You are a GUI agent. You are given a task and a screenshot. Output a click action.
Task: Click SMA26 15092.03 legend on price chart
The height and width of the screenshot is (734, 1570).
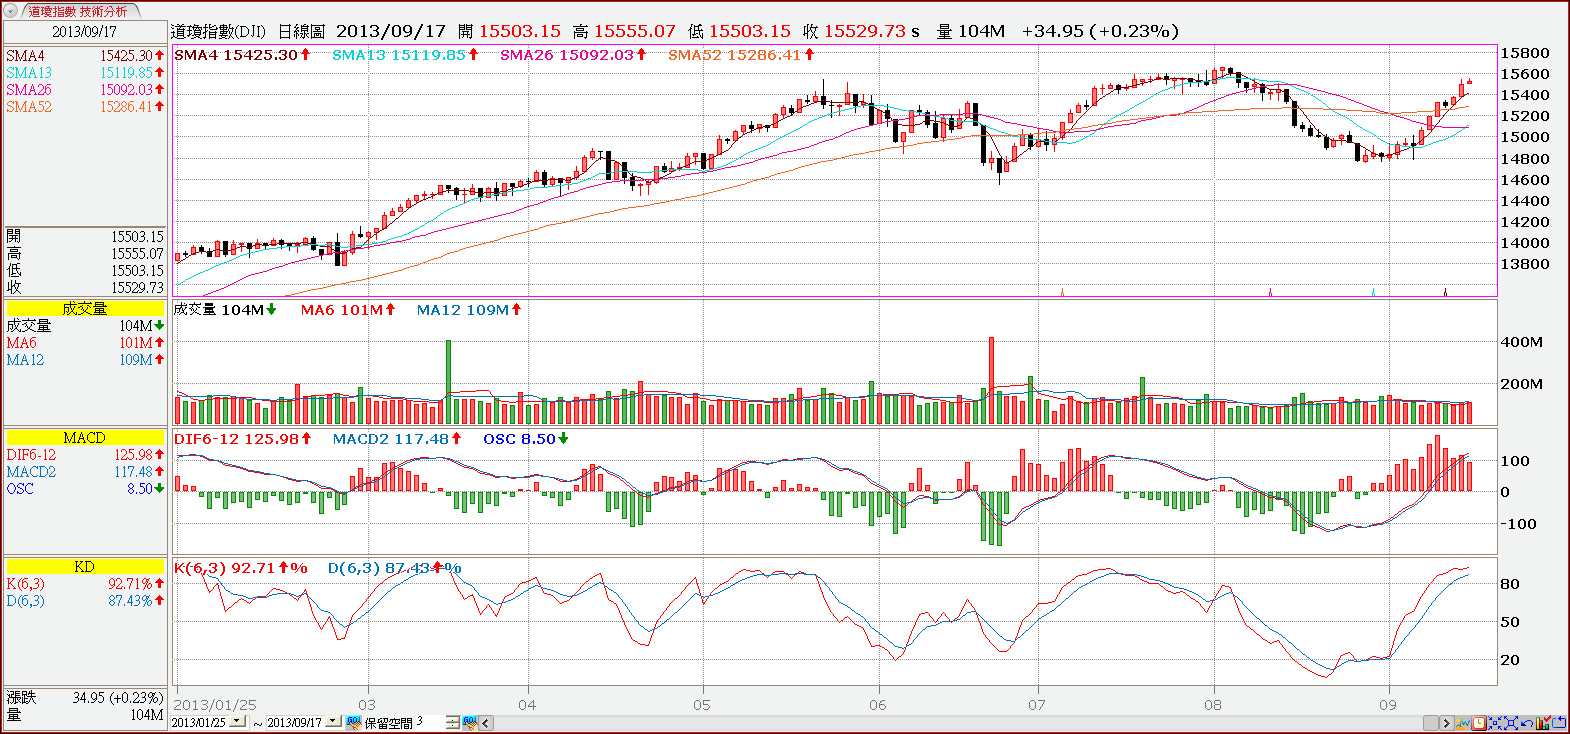573,55
